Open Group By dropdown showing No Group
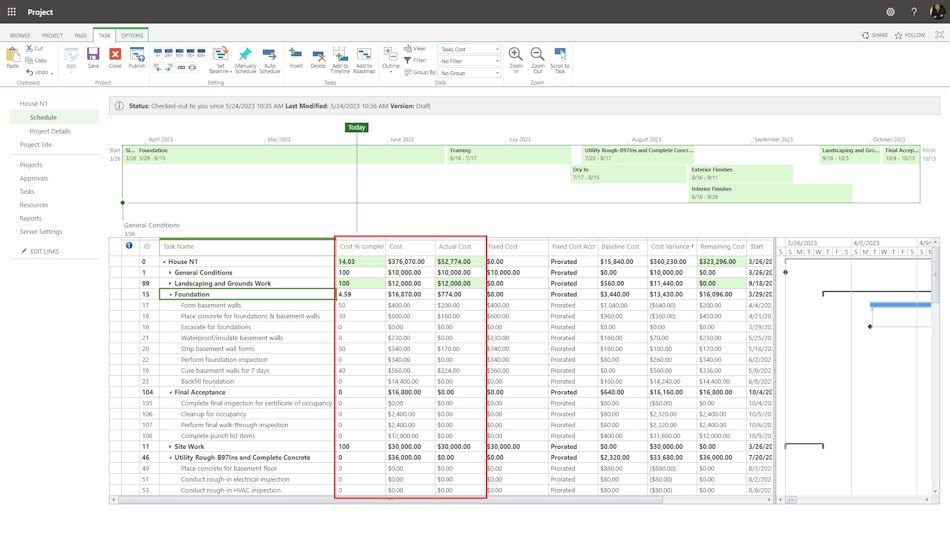 pos(470,73)
